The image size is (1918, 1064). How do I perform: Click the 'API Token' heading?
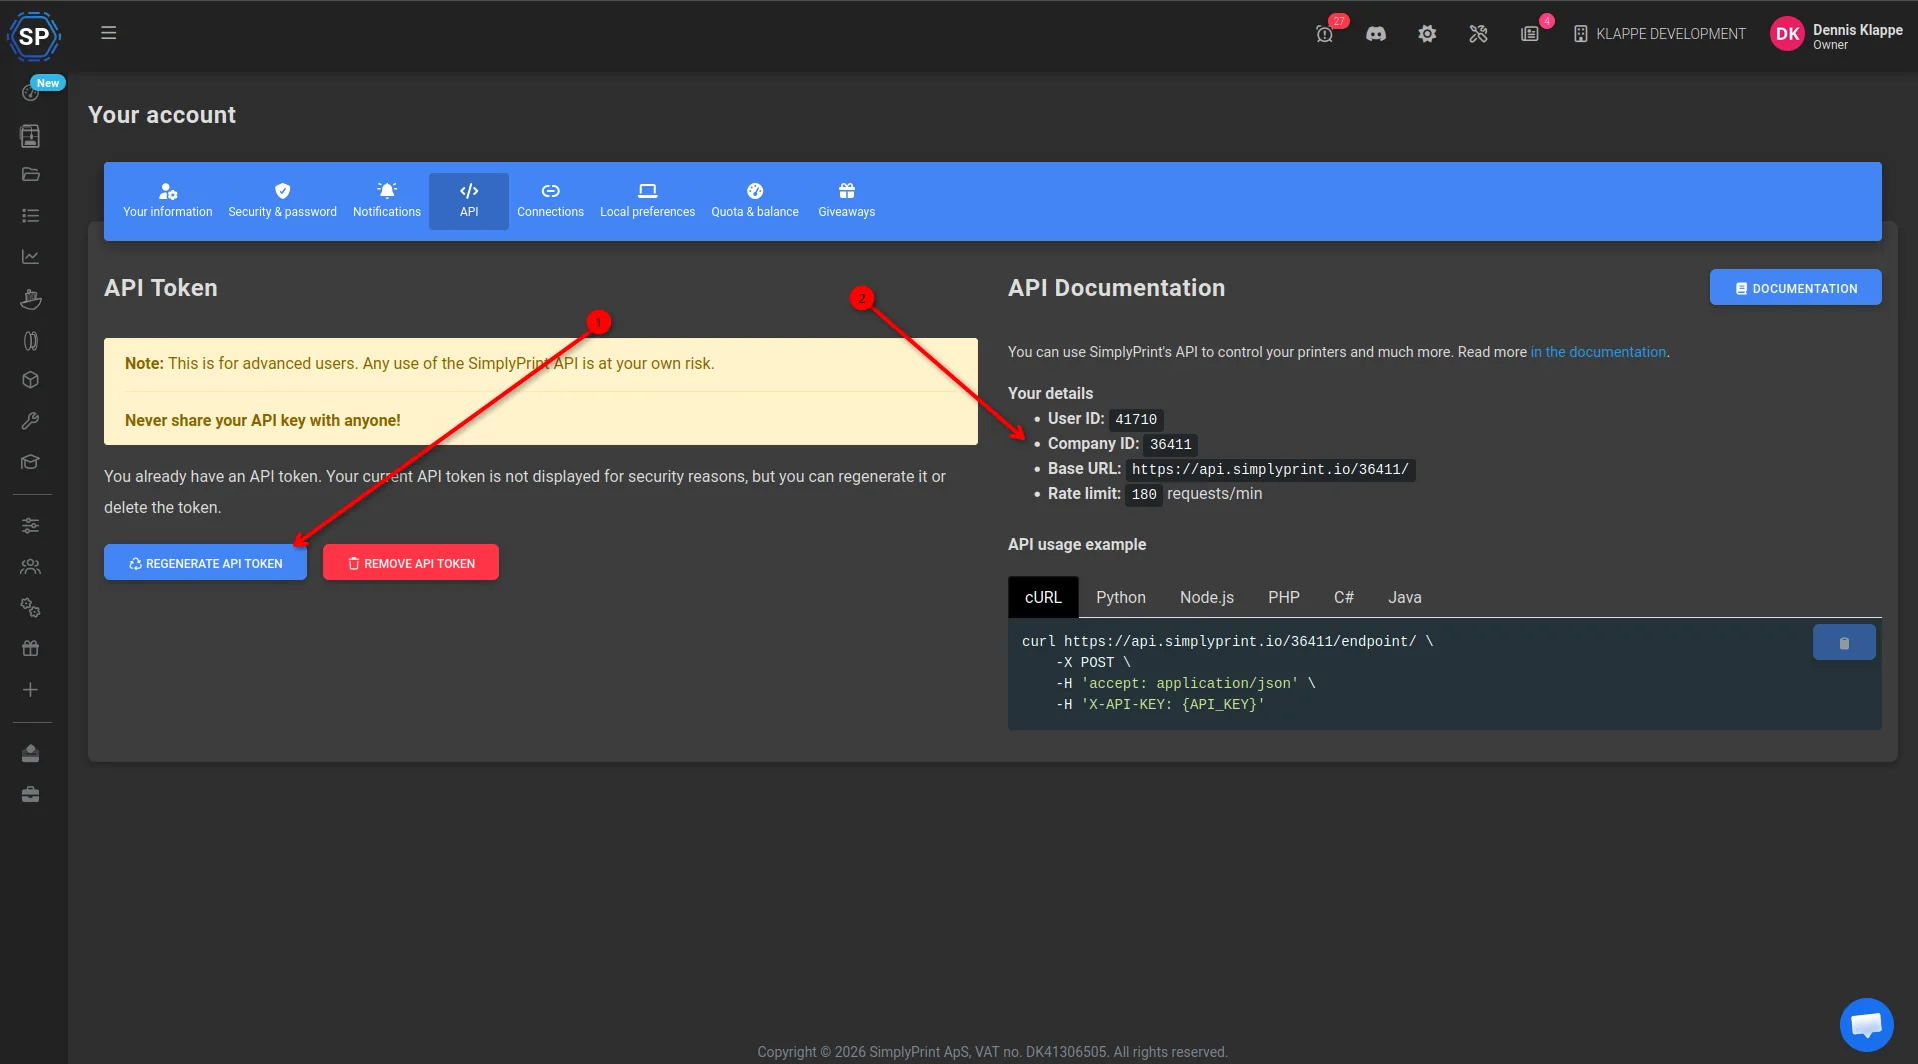[161, 288]
